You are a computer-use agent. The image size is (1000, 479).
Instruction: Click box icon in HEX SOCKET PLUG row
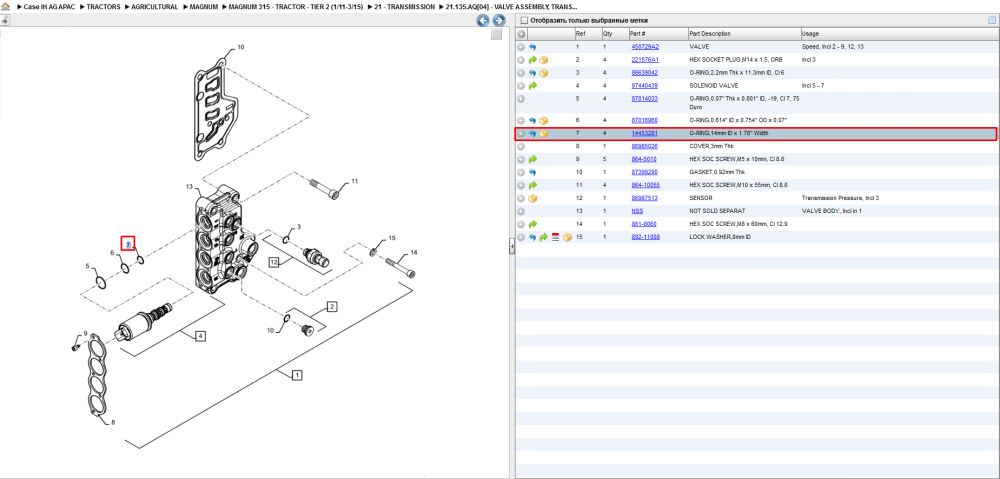[543, 60]
